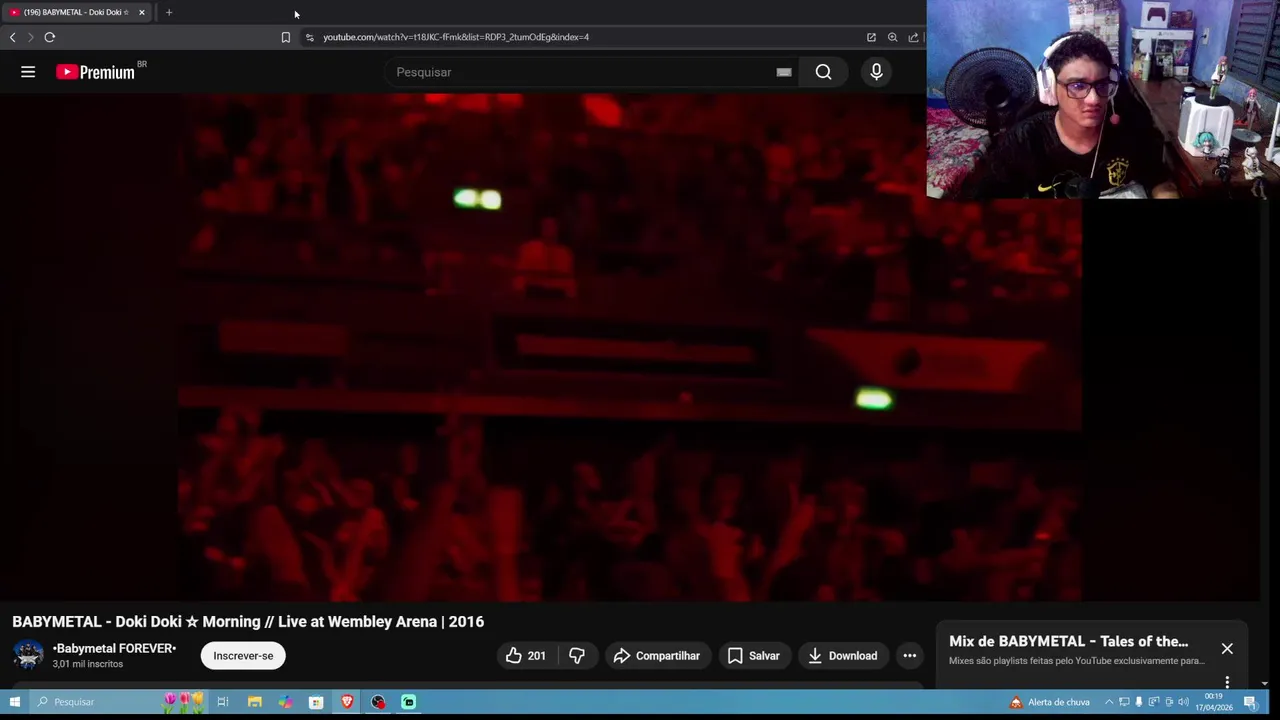
Task: Close the BABYMETAL browser tab
Action: (141, 12)
